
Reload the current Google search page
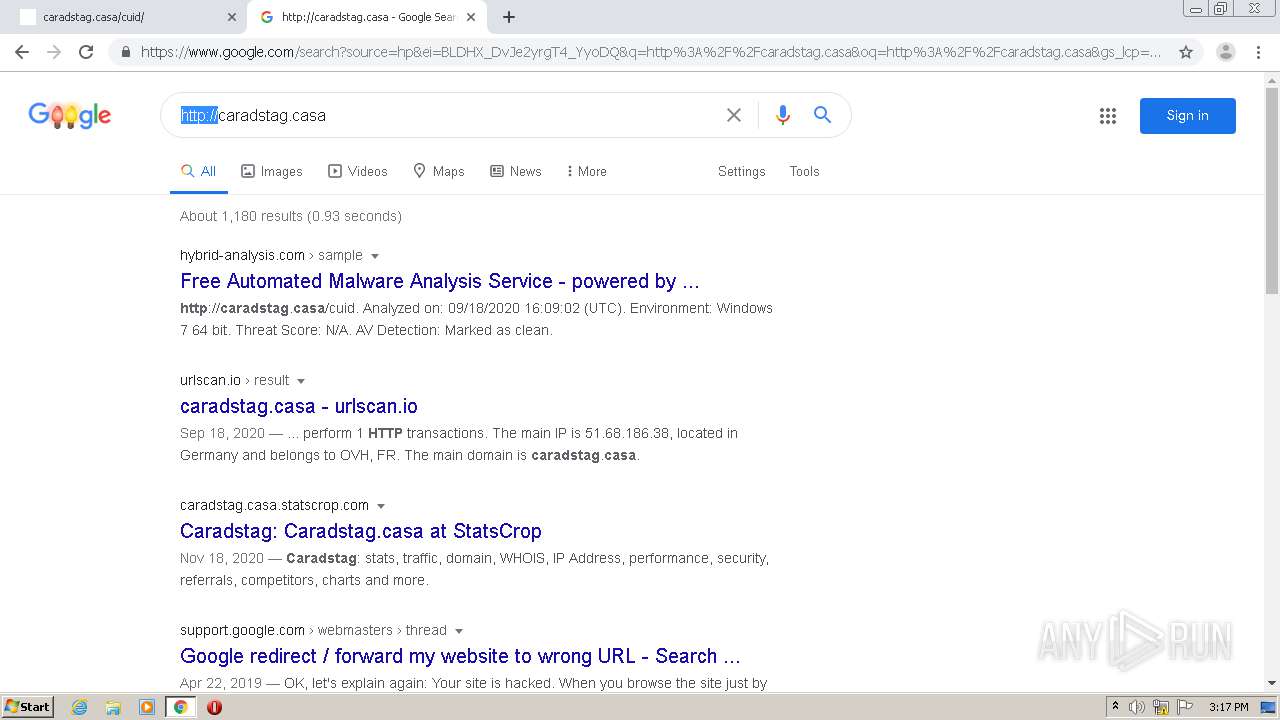tap(86, 52)
